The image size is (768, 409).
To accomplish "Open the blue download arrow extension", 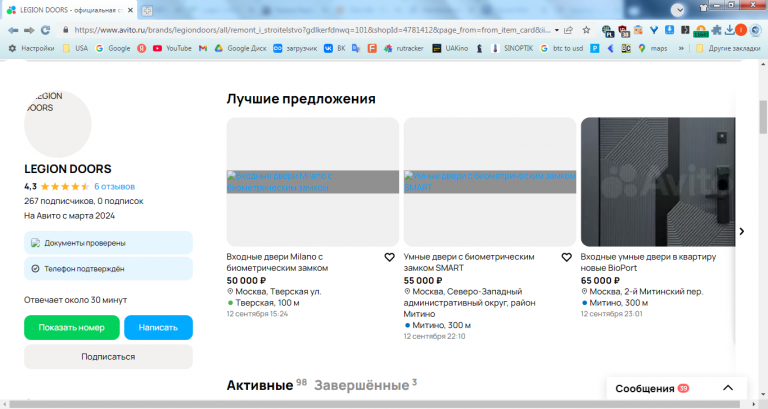I will pos(670,30).
